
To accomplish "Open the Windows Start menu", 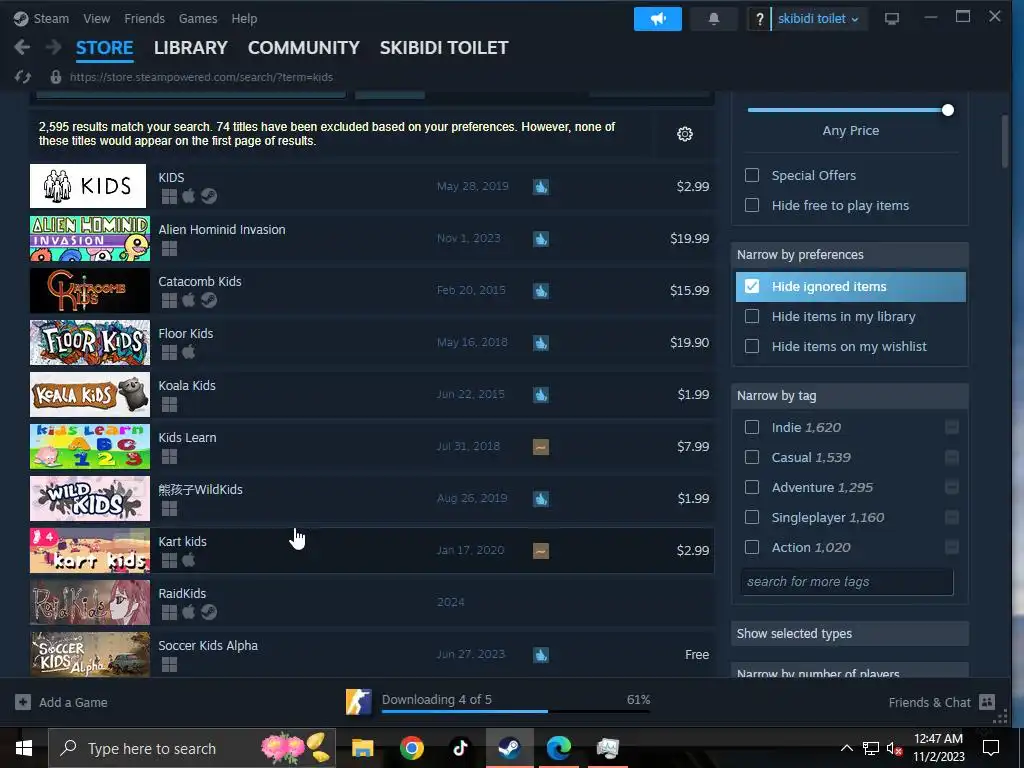I will pyautogui.click(x=24, y=748).
